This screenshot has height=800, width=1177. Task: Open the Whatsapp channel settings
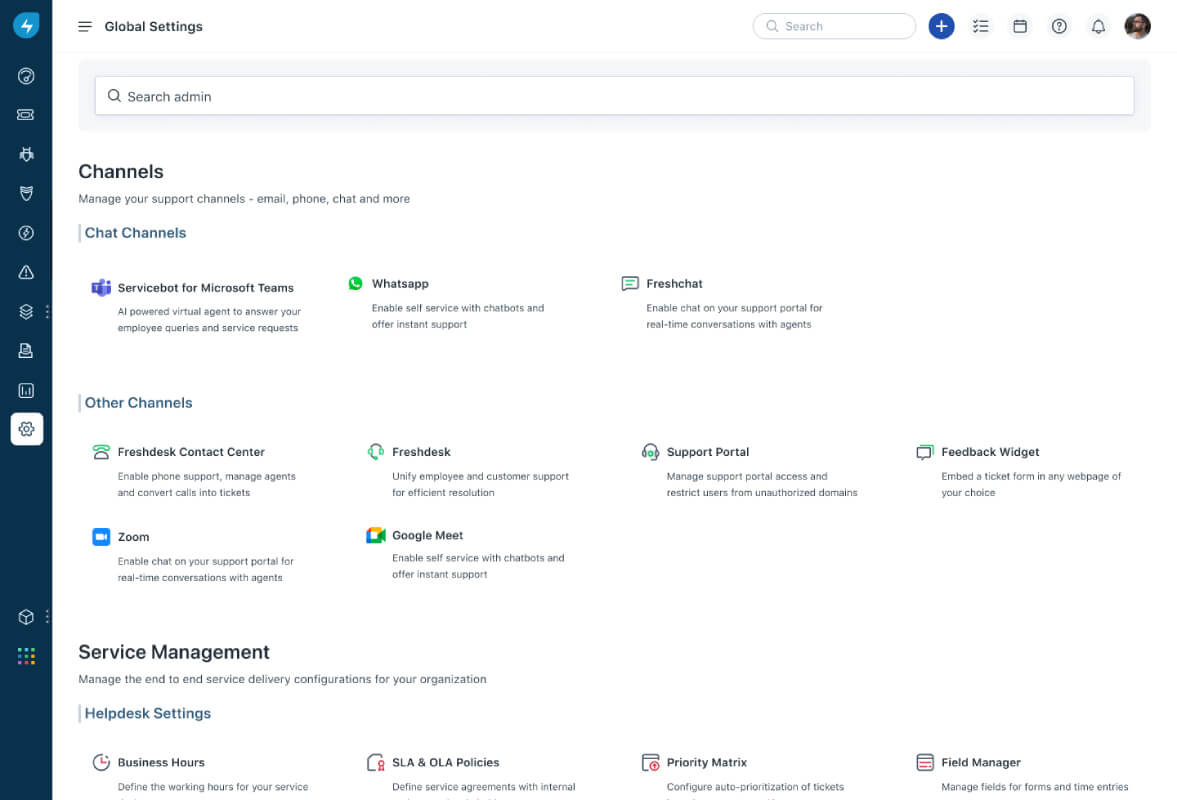click(400, 284)
